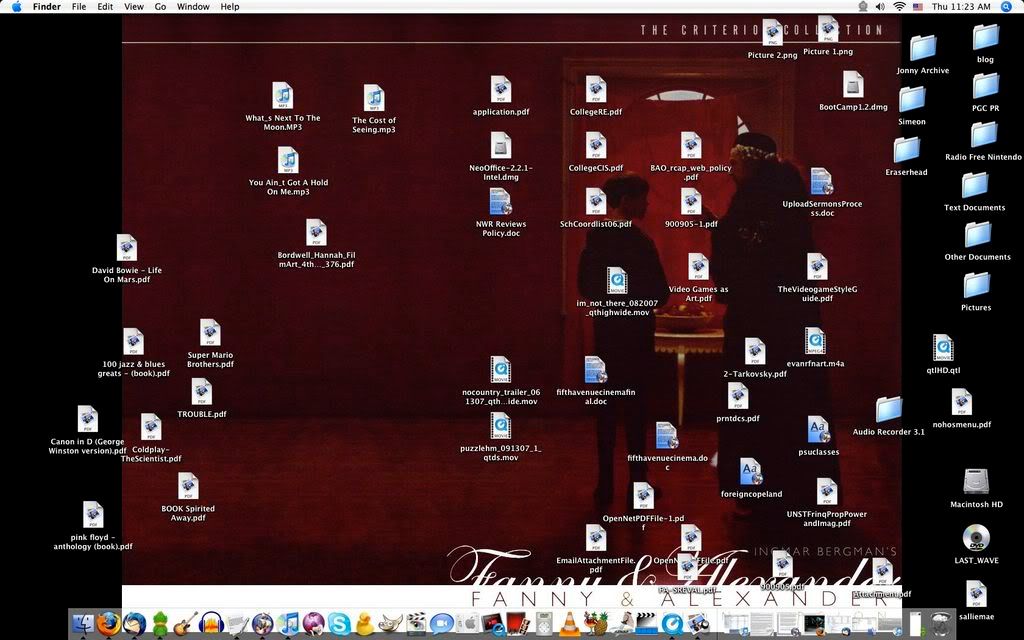Click the volume icon in menu bar
This screenshot has width=1024, height=640.
click(x=880, y=7)
